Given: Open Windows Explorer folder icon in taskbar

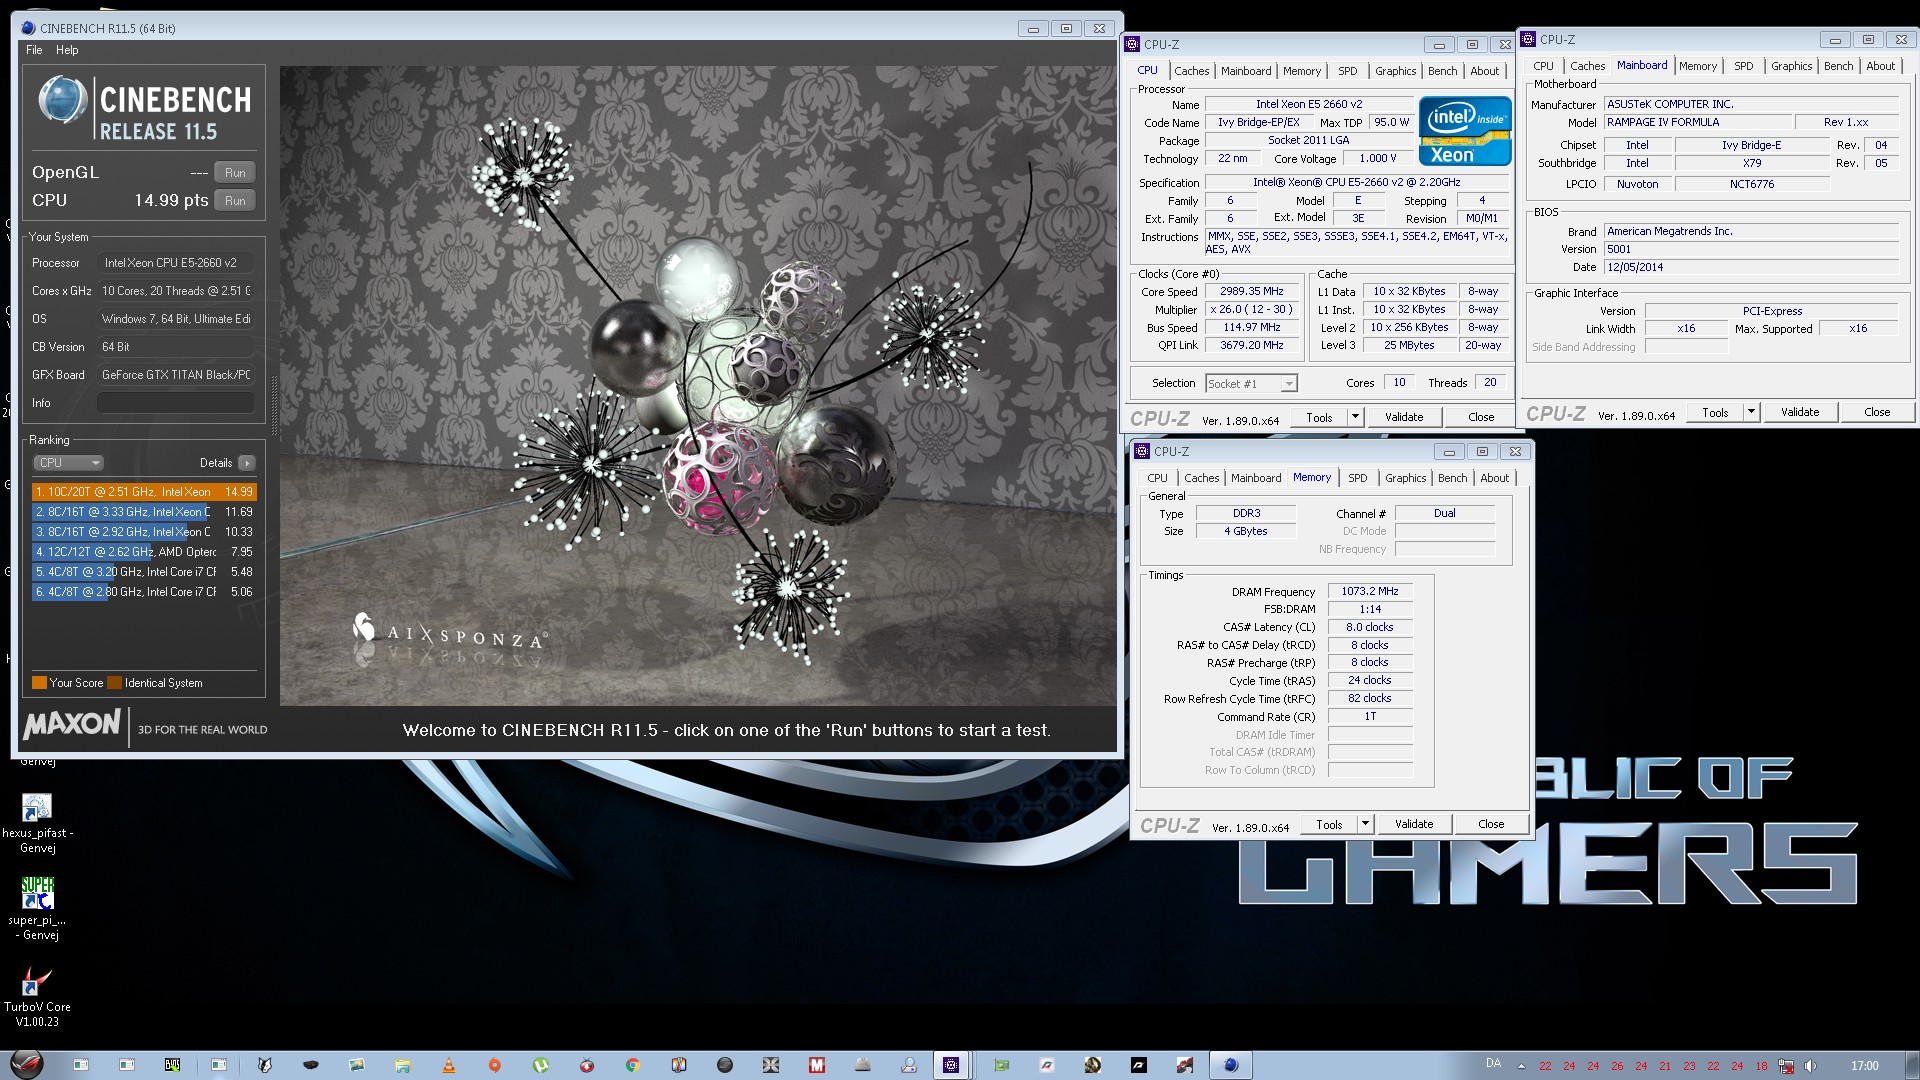Looking at the screenshot, I should (402, 1065).
